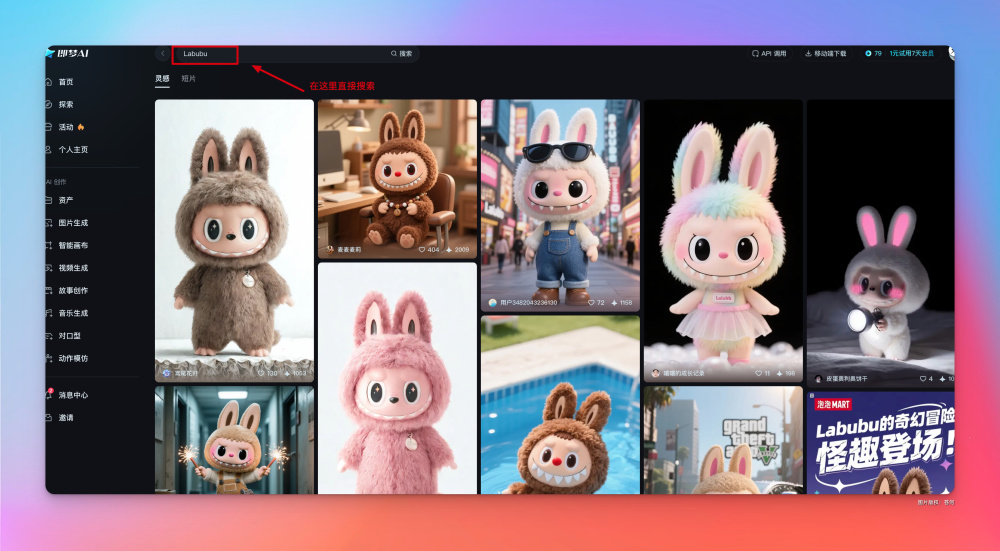Click the heart icon showing 4 likes
The width and height of the screenshot is (1000, 551).
coord(922,379)
